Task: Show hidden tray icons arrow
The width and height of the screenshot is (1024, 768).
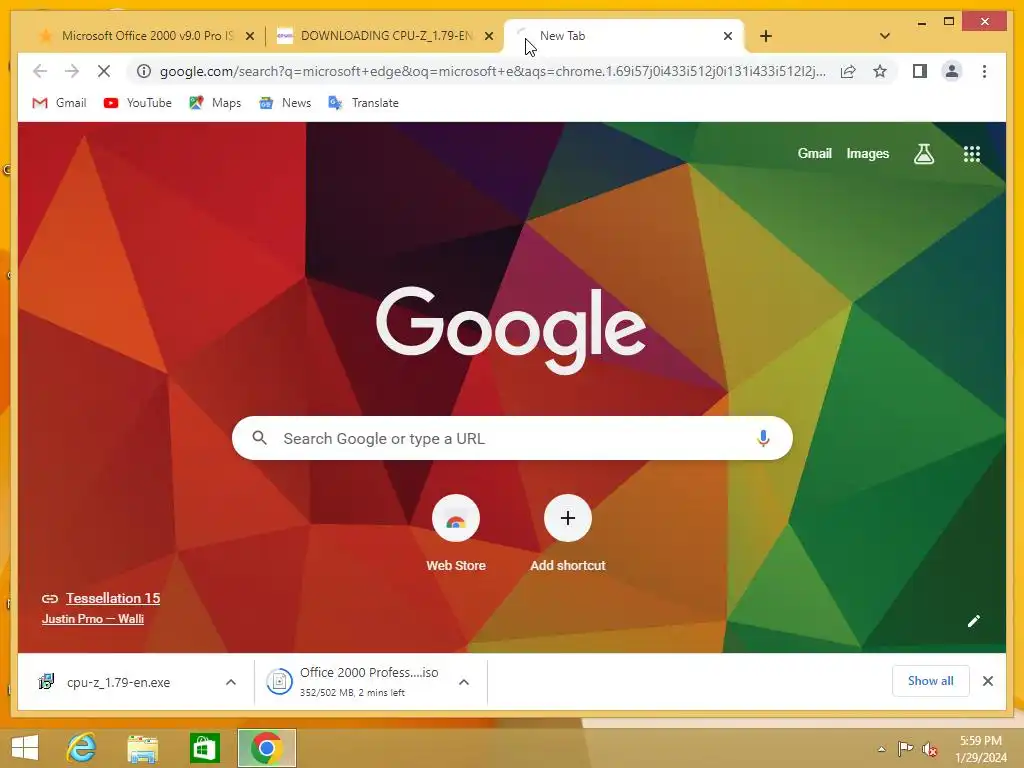Action: click(881, 749)
